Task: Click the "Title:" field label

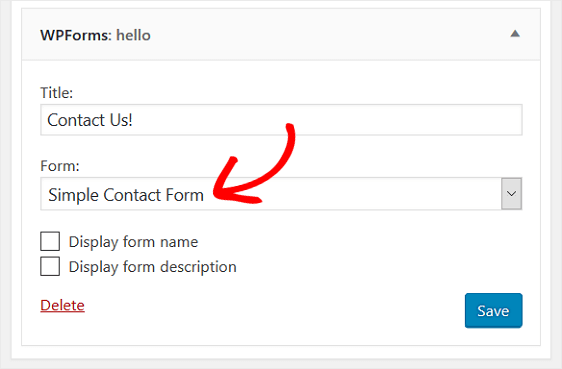Action: 57,93
